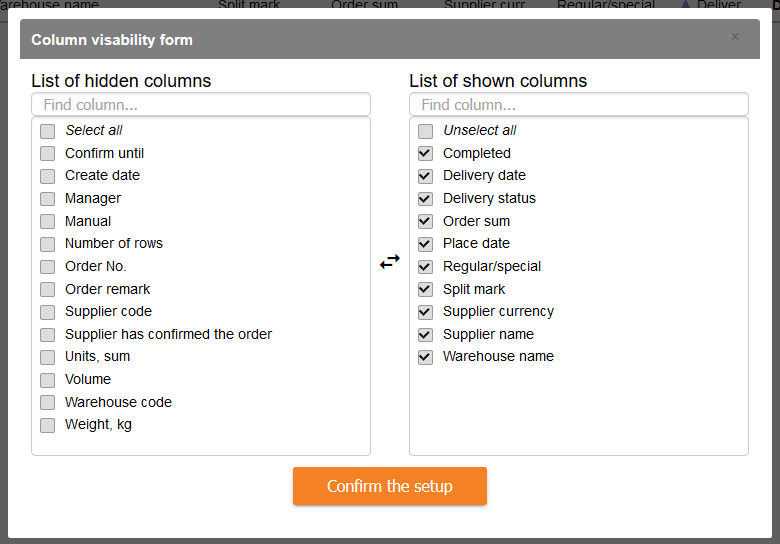Click the shown columns Find column field
The width and height of the screenshot is (780, 544).
click(578, 105)
